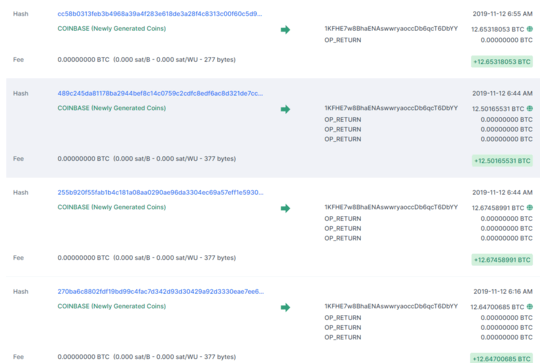The width and height of the screenshot is (540, 363).
Task: Select COINBASE label in the 255b920f transaction
Action: [112, 207]
